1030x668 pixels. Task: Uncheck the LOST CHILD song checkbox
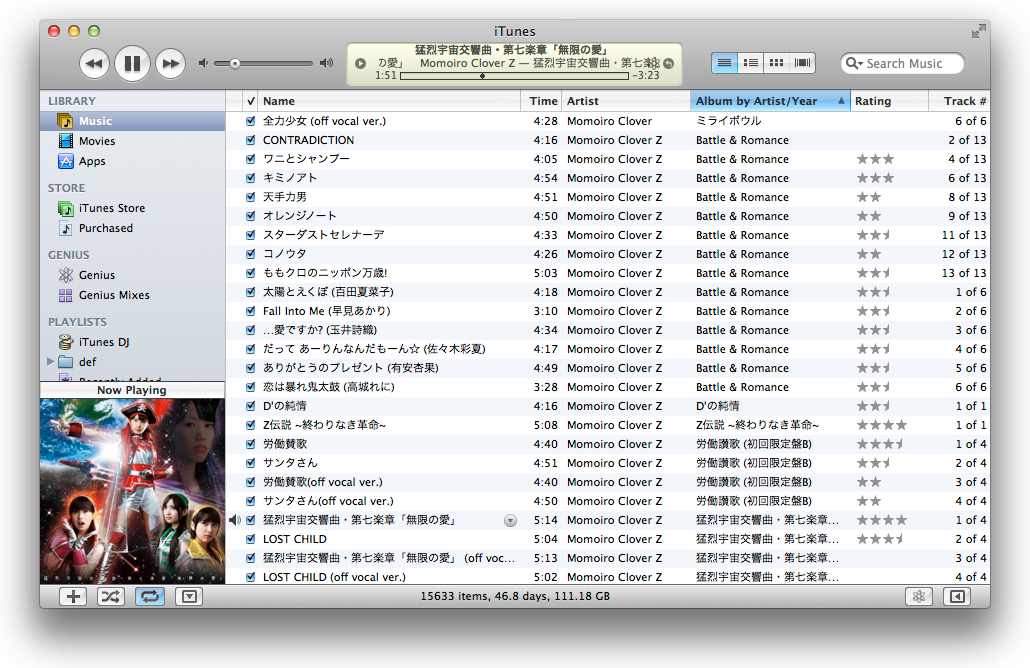click(x=250, y=539)
